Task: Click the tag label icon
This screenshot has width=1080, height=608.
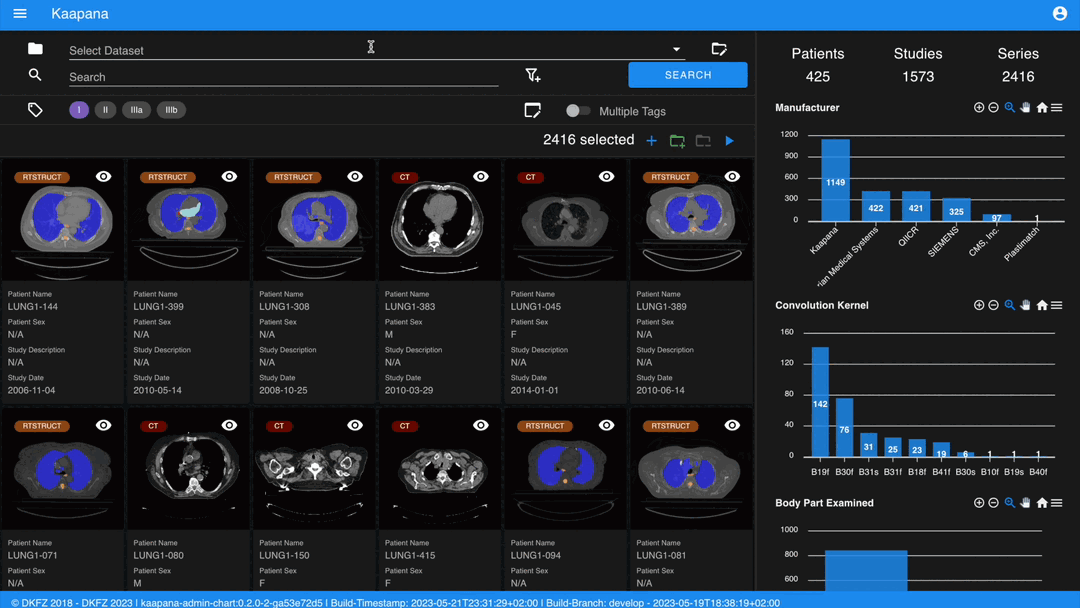Action: point(35,110)
